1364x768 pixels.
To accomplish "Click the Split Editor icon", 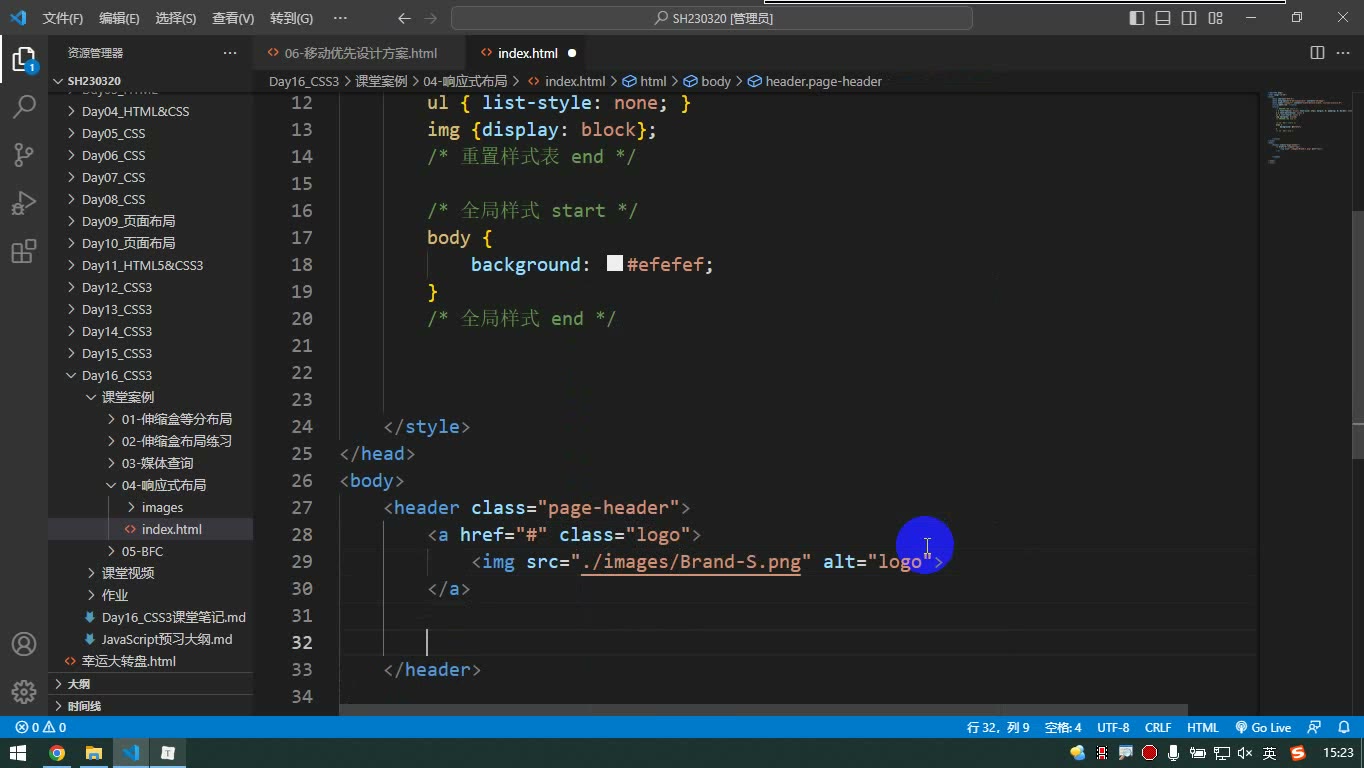I will [x=1317, y=53].
